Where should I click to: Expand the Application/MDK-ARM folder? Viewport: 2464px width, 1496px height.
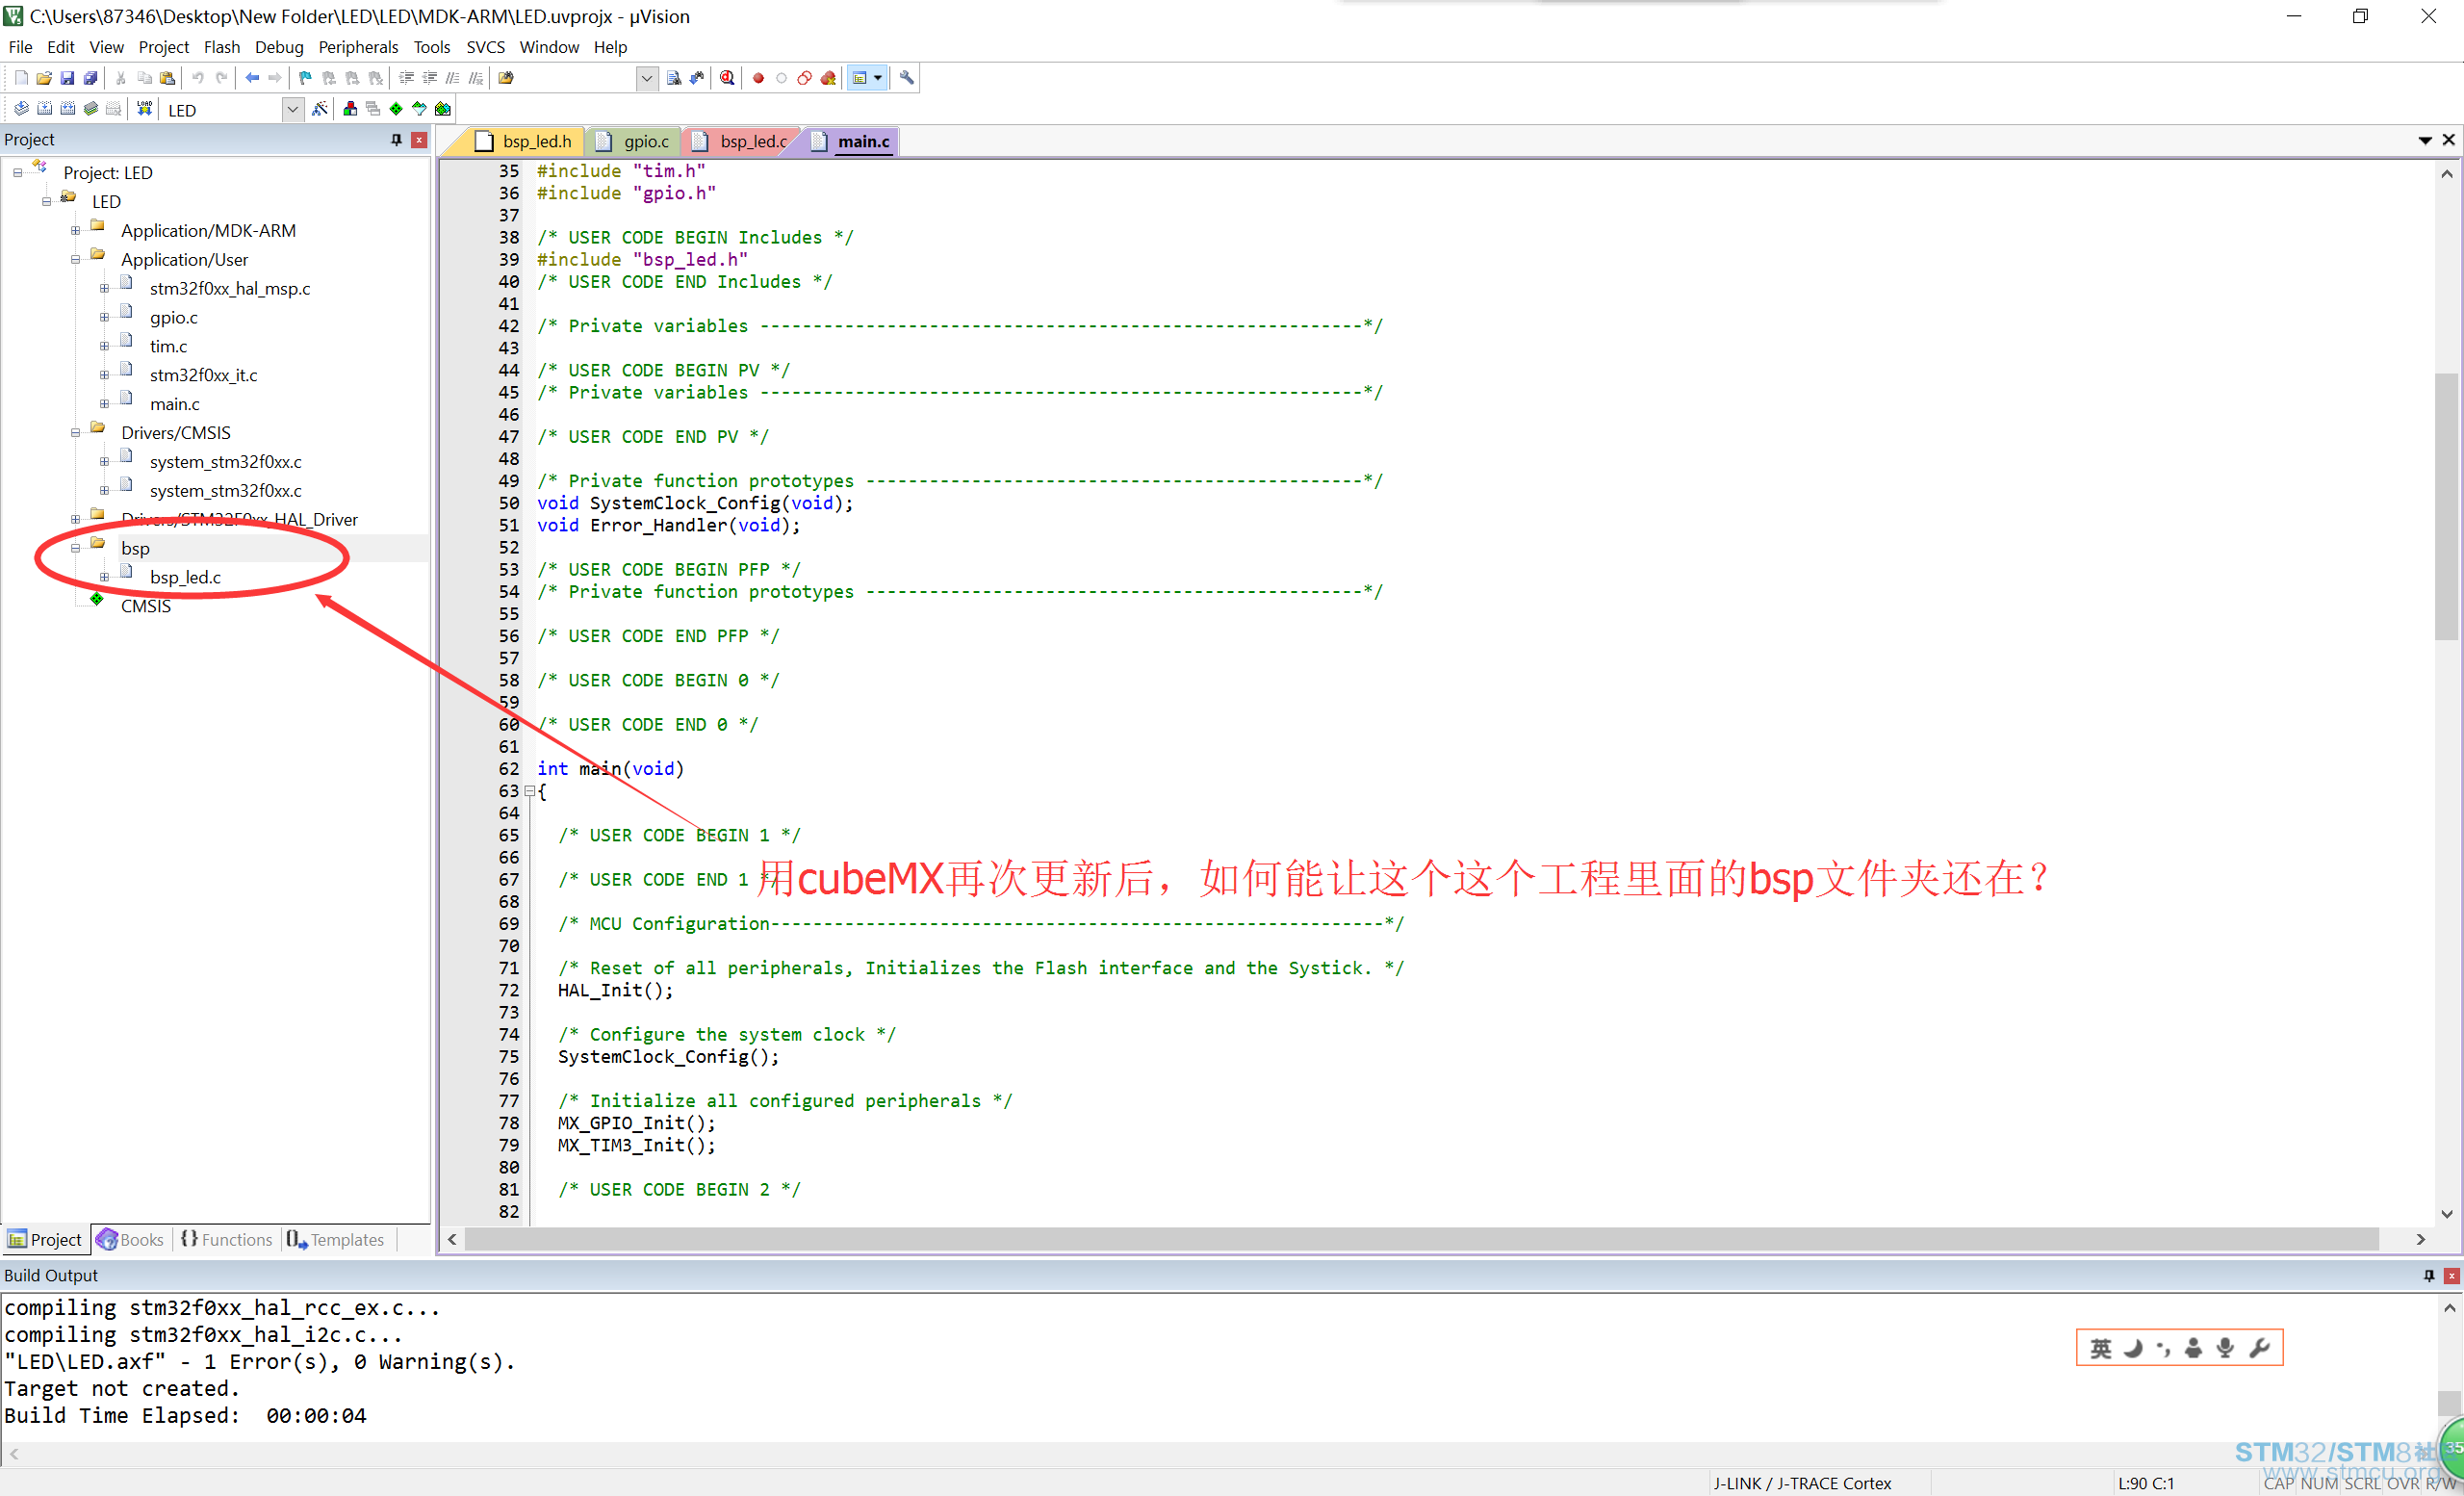[75, 231]
